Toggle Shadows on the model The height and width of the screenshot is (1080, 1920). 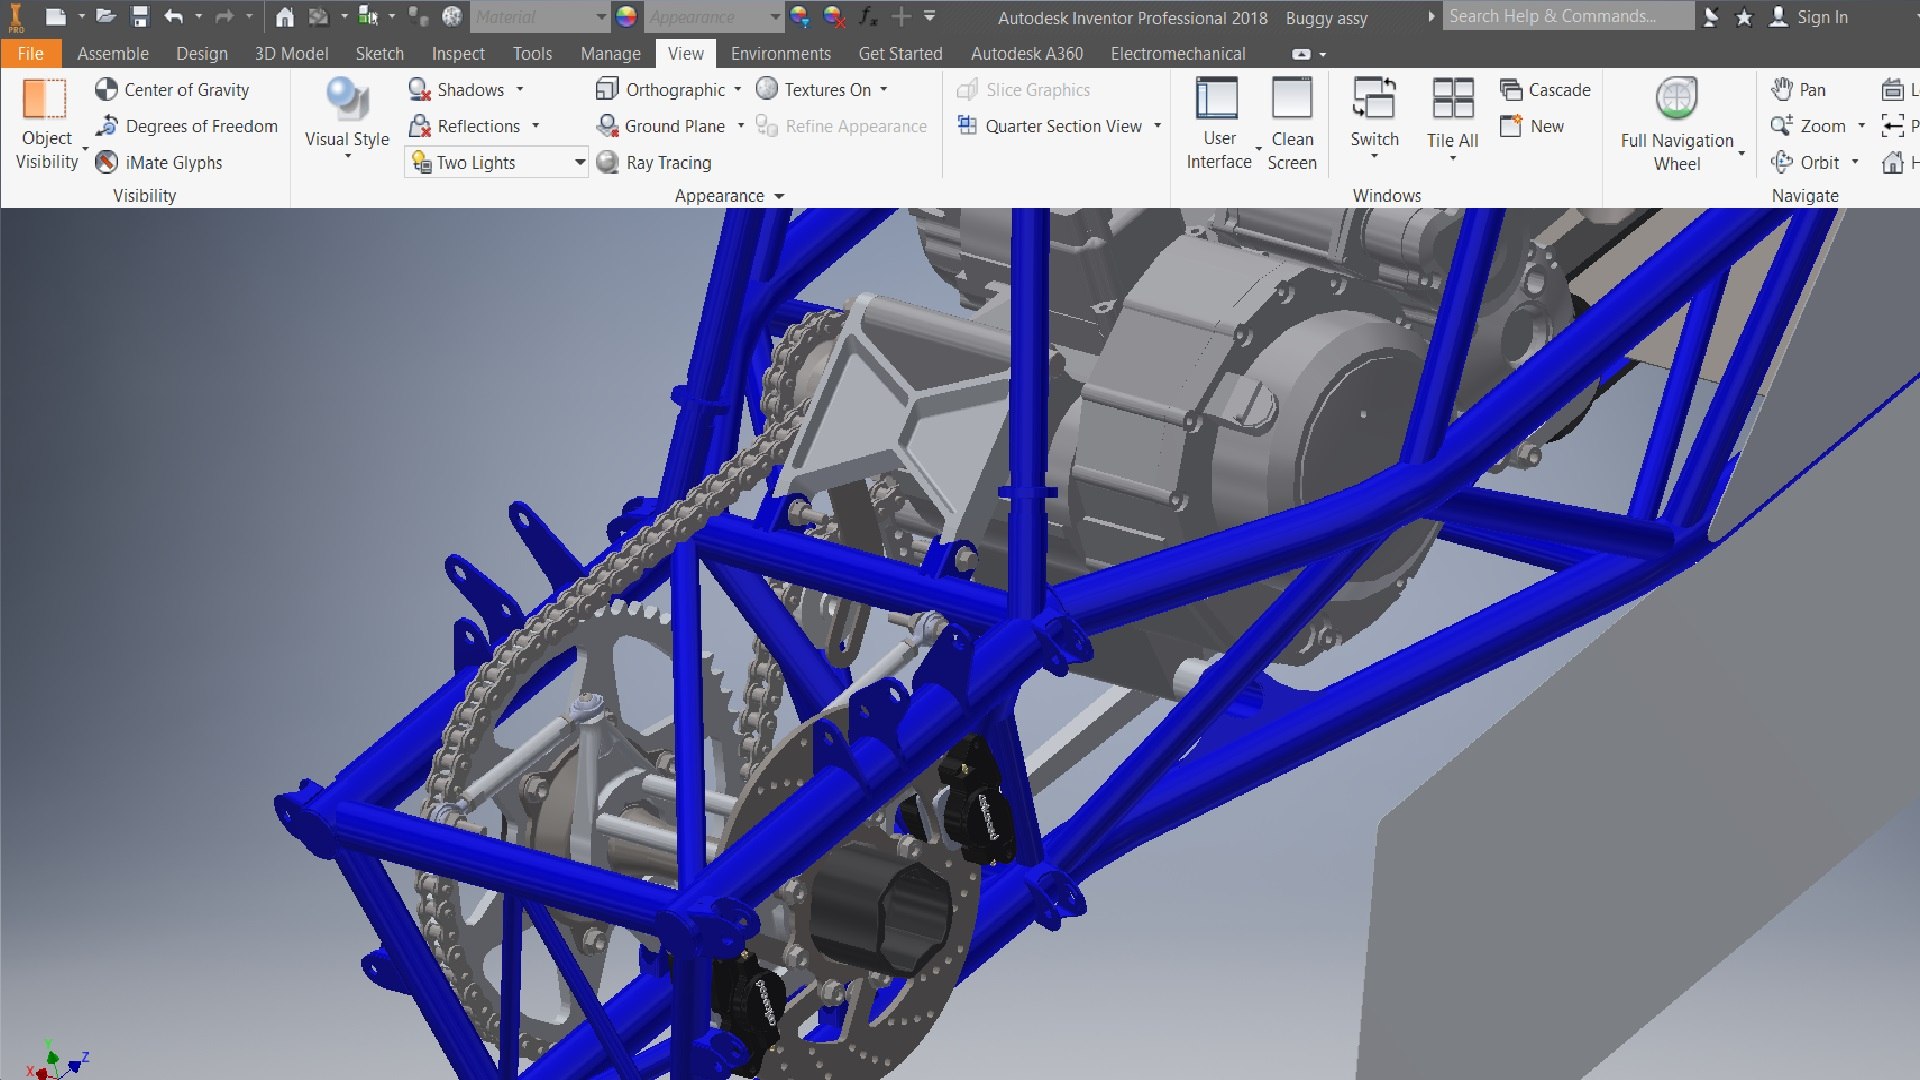pyautogui.click(x=456, y=90)
